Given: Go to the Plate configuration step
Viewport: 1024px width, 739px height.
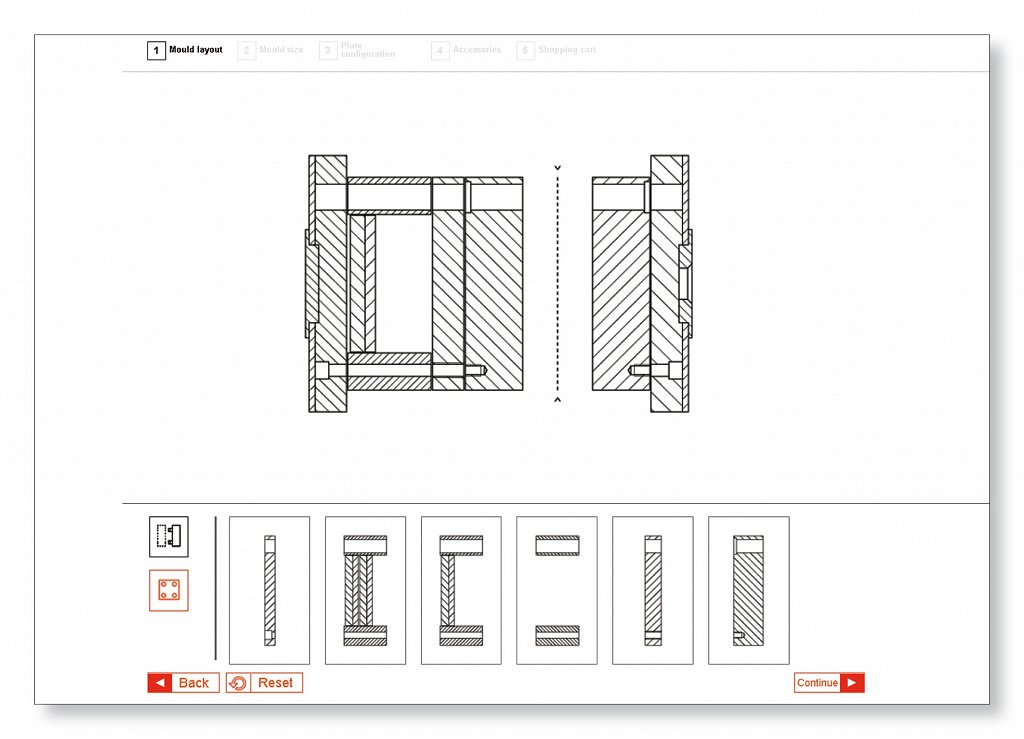Looking at the screenshot, I should (x=358, y=50).
